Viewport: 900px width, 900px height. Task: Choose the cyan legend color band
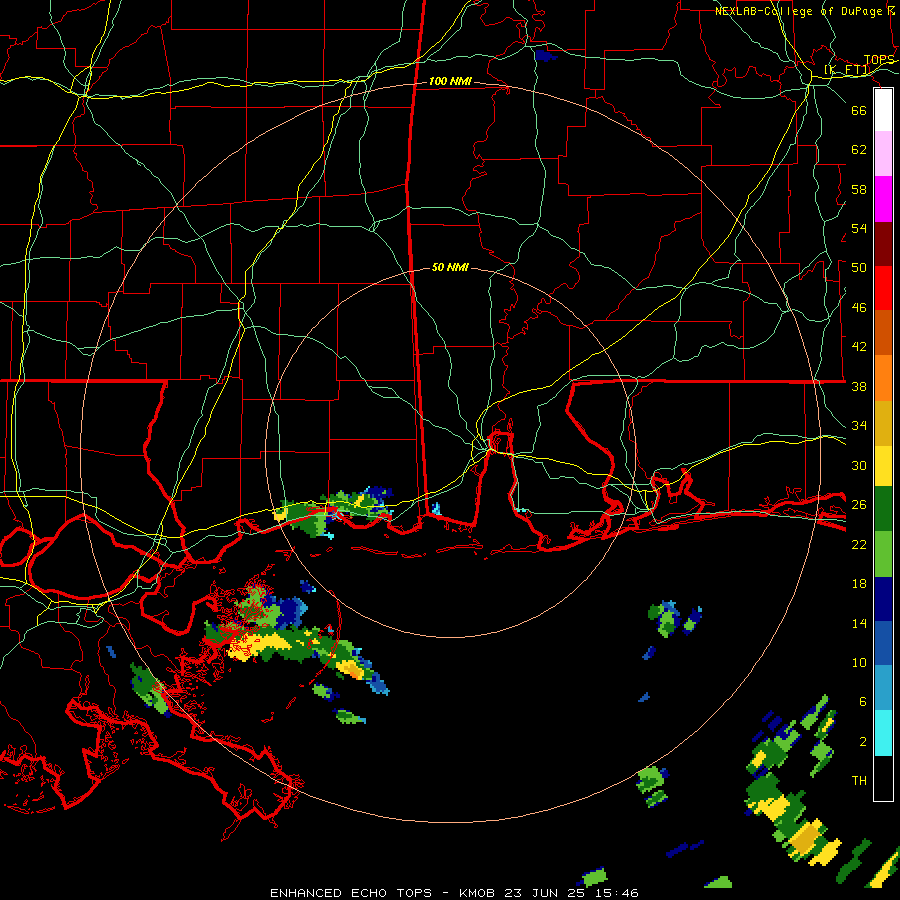(883, 733)
